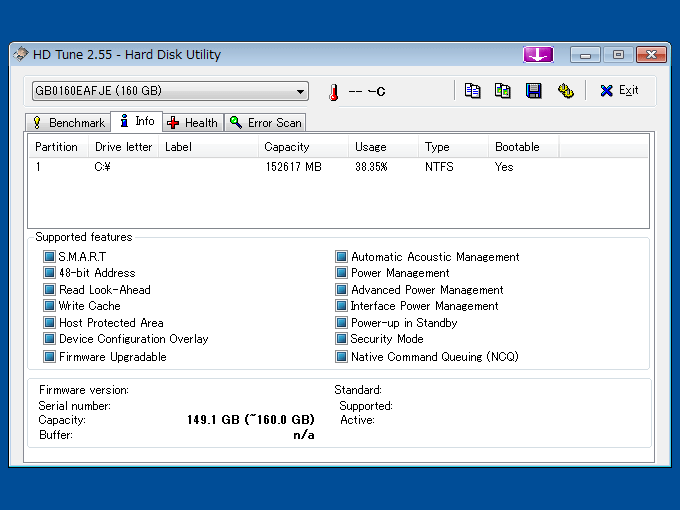680x510 pixels.
Task: Minimize the HD Tune window
Action: click(585, 55)
